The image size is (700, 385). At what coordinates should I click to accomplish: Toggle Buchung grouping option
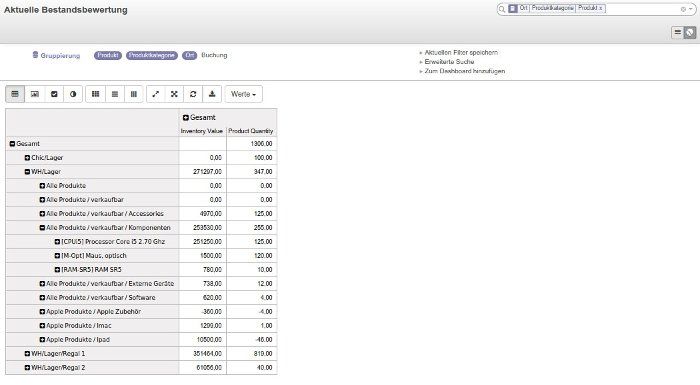click(214, 55)
